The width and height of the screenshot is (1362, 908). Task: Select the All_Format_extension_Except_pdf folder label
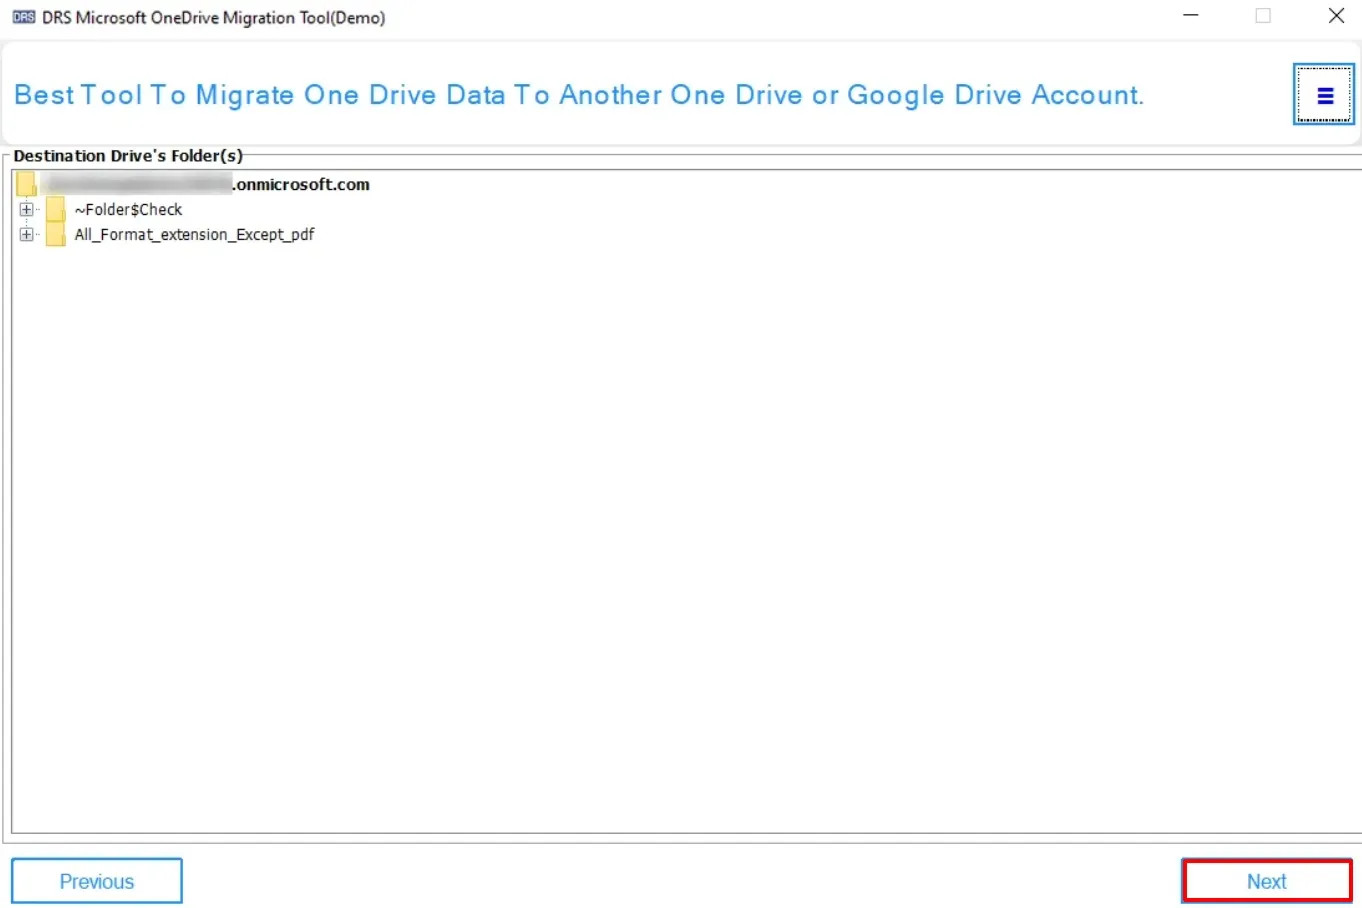coord(194,235)
